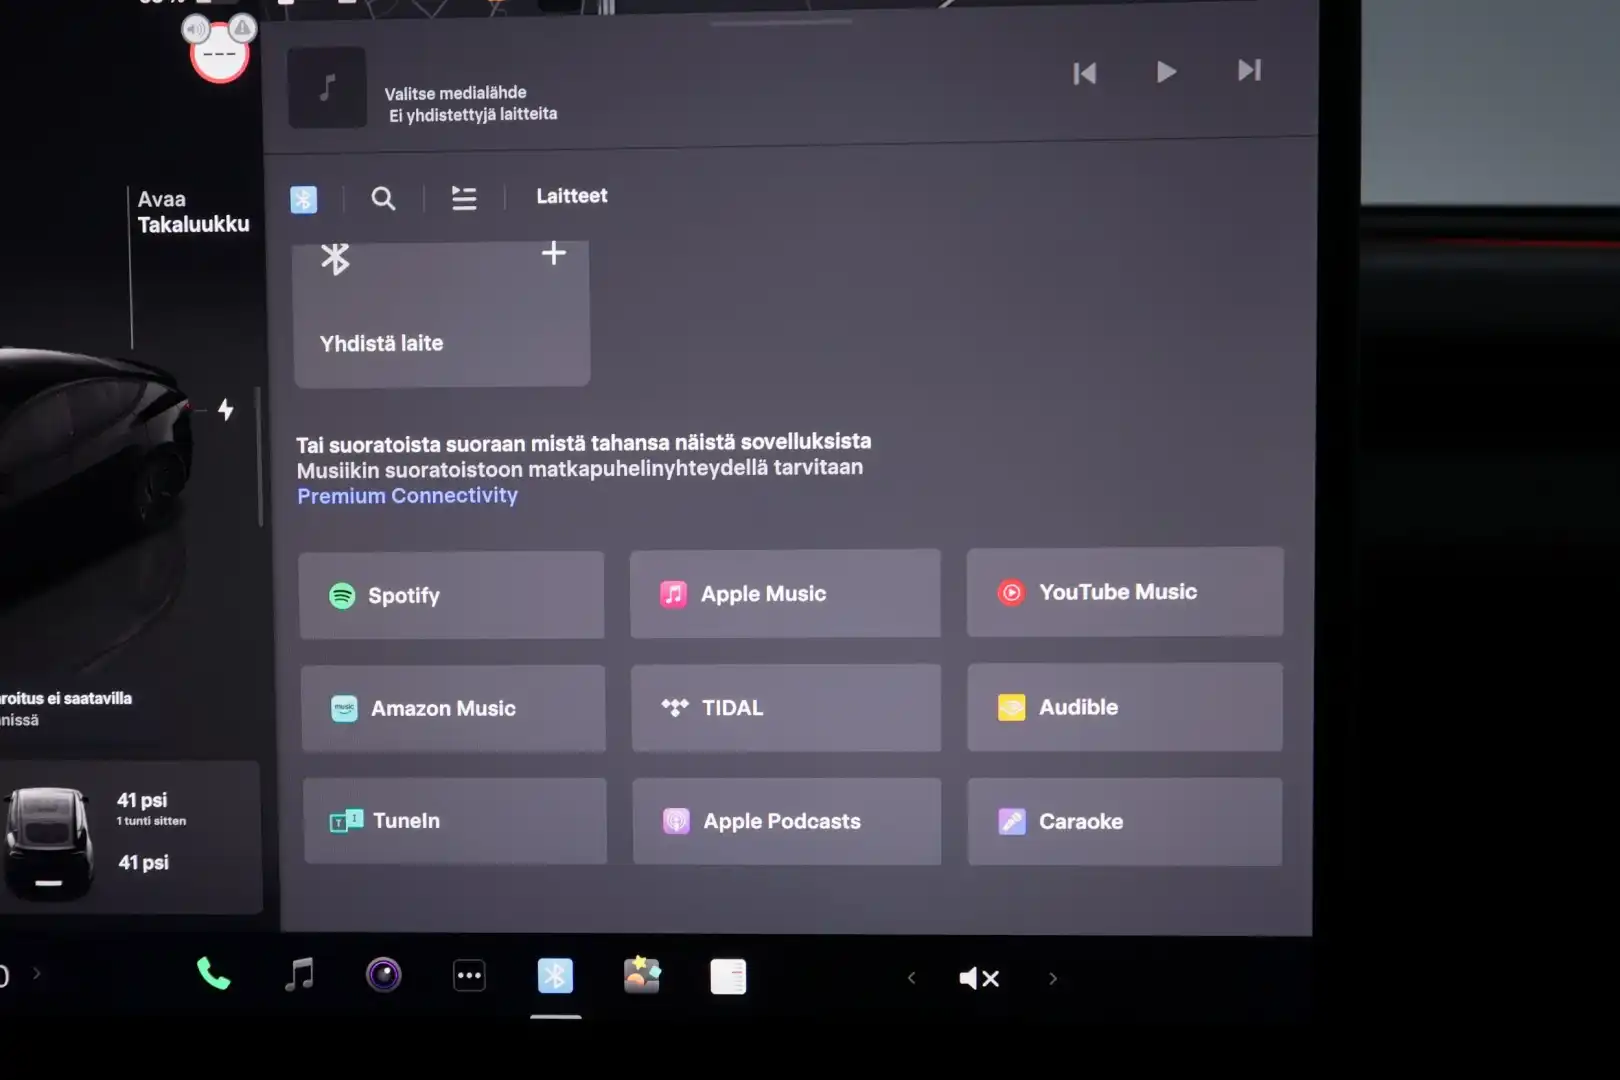Screen dimensions: 1620x1080
Task: Unmute the speaker volume icon
Action: [979, 978]
